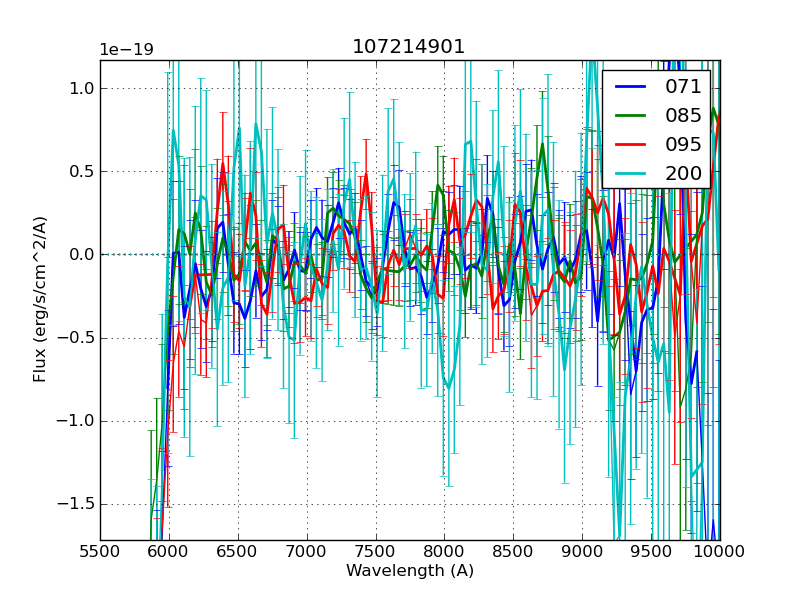Image resolution: width=800 pixels, height=600 pixels.
Task: Click the blue line swatch in legend
Action: coord(630,87)
